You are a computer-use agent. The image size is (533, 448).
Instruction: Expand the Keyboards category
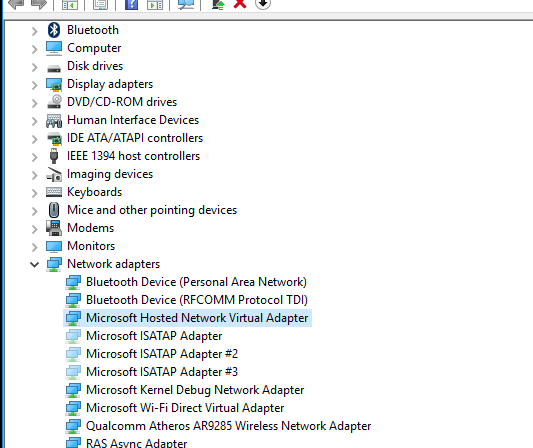coord(34,193)
